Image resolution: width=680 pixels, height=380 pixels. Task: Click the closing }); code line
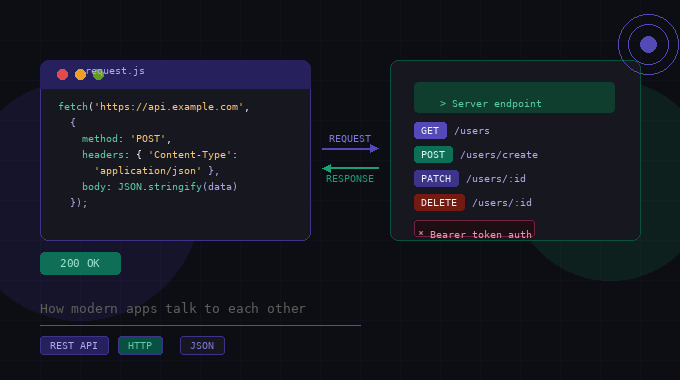pos(78,203)
